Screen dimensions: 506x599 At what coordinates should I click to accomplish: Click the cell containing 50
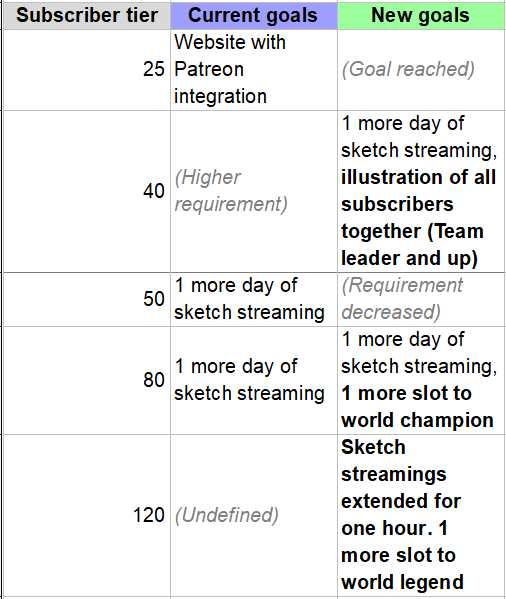click(x=87, y=300)
